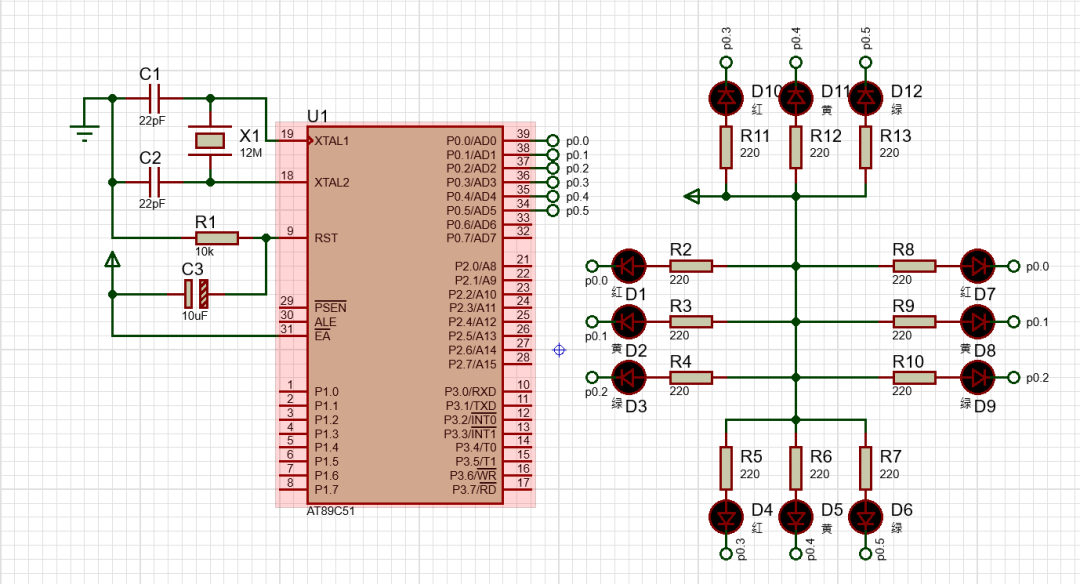The height and width of the screenshot is (584, 1080).
Task: Click the P1.0 pin label
Action: pos(326,391)
